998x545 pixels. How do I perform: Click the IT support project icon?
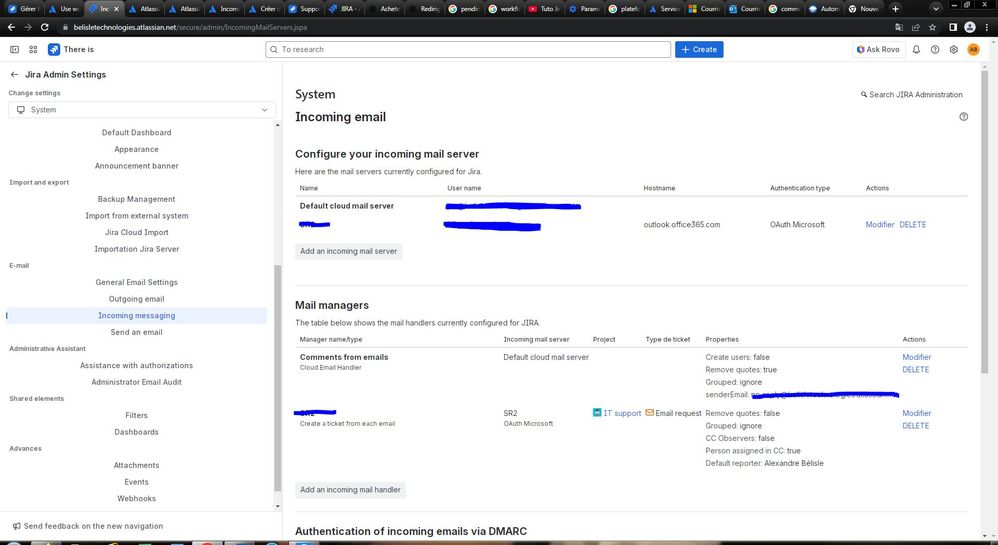[596, 413]
